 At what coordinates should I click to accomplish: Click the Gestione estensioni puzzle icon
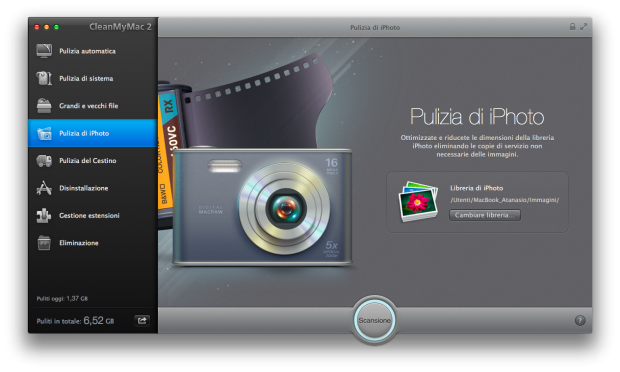[44, 215]
